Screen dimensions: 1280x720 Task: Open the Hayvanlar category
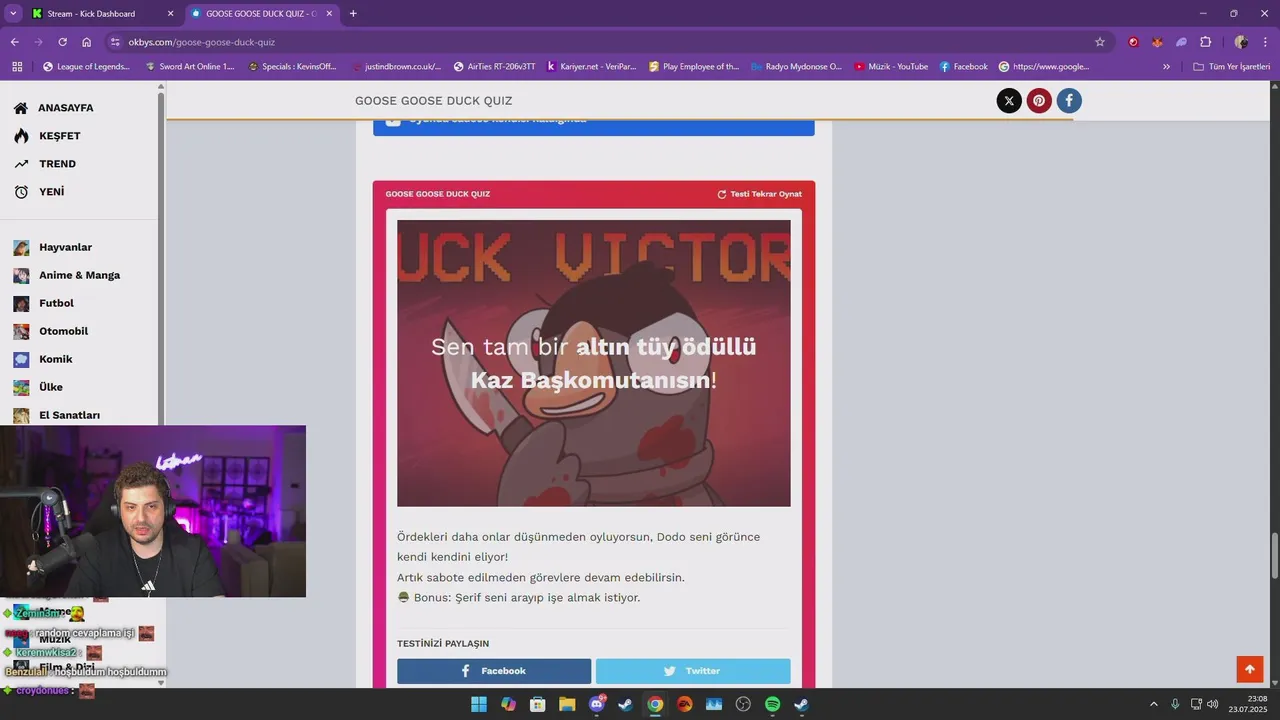(x=65, y=247)
